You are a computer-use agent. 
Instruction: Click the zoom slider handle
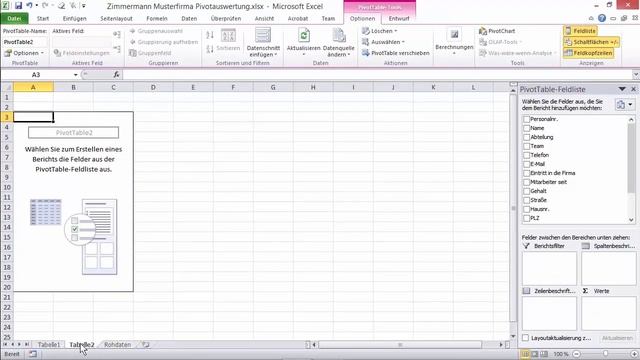coord(605,354)
